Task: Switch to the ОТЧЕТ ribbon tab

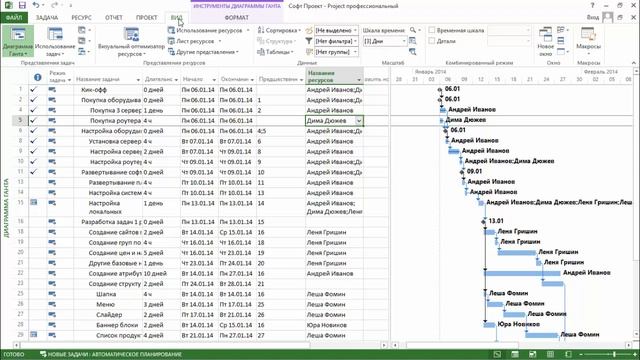Action: click(114, 18)
